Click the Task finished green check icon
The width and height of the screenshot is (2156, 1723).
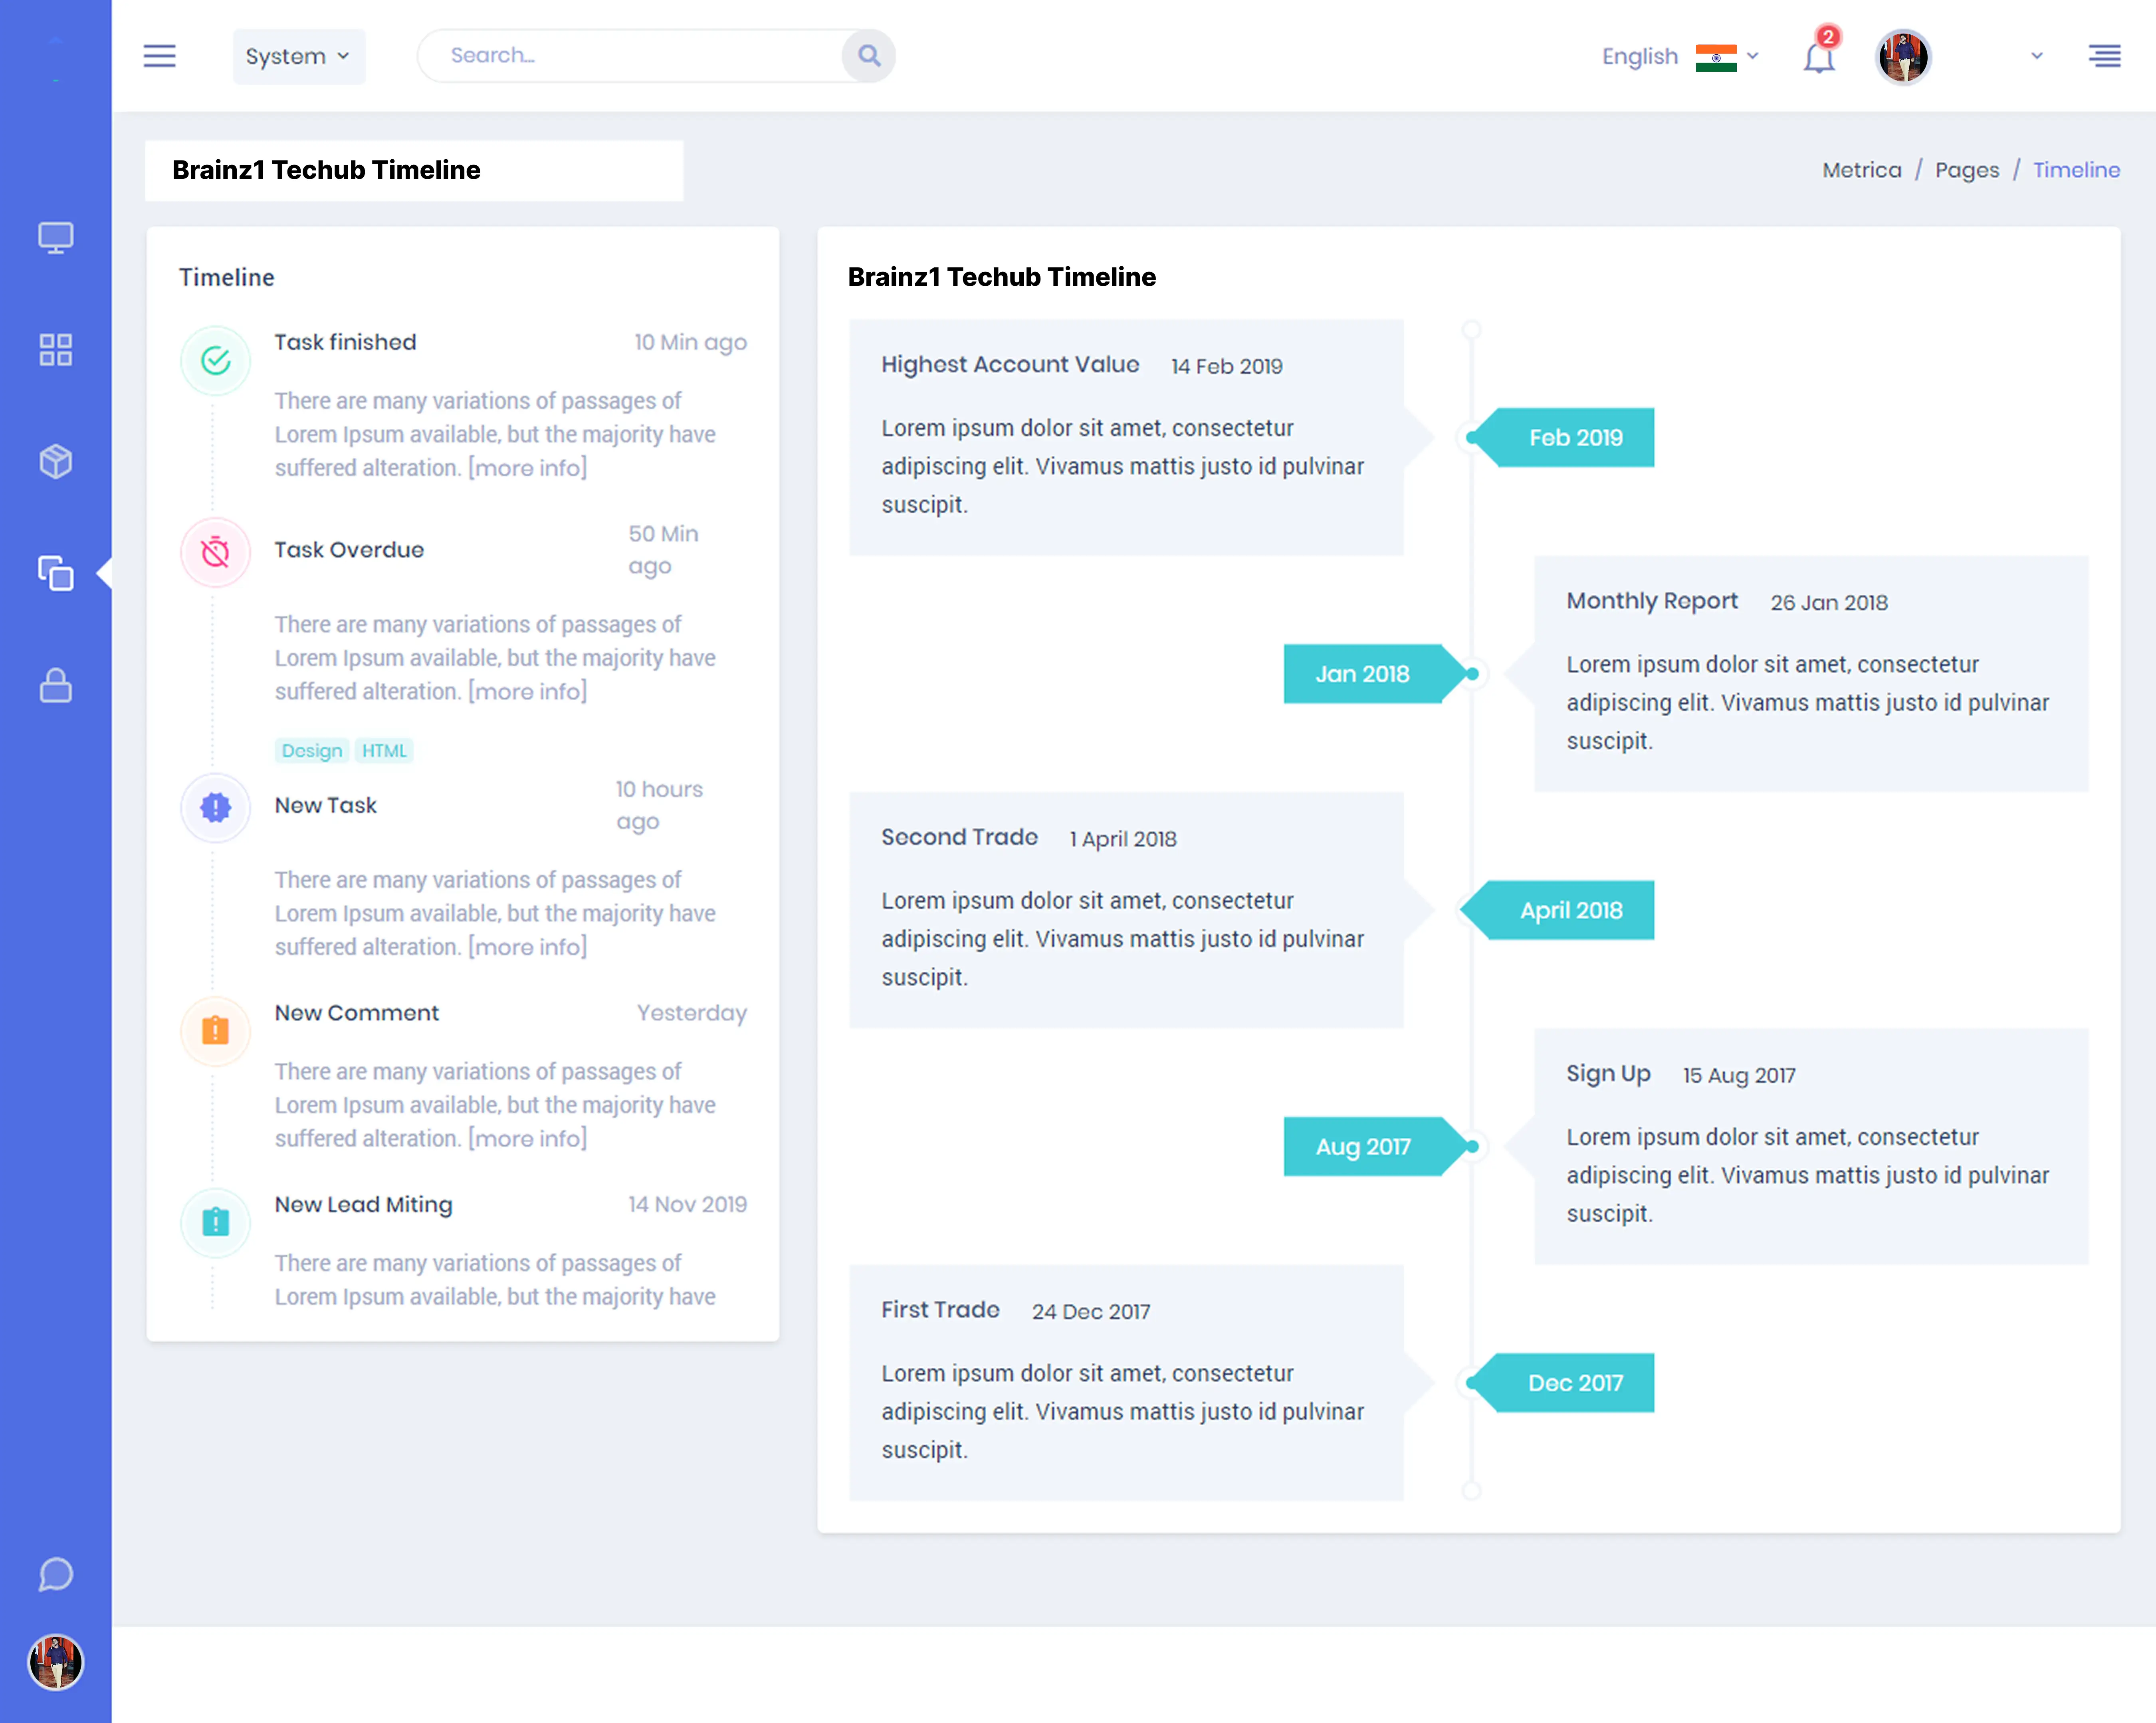tap(215, 361)
